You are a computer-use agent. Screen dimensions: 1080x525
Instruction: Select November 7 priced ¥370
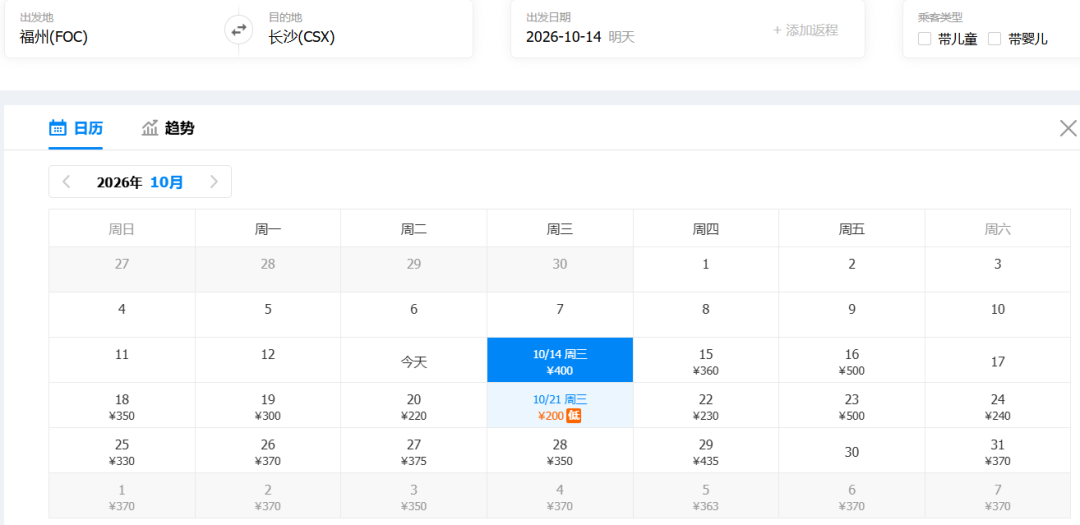pyautogui.click(x=998, y=496)
